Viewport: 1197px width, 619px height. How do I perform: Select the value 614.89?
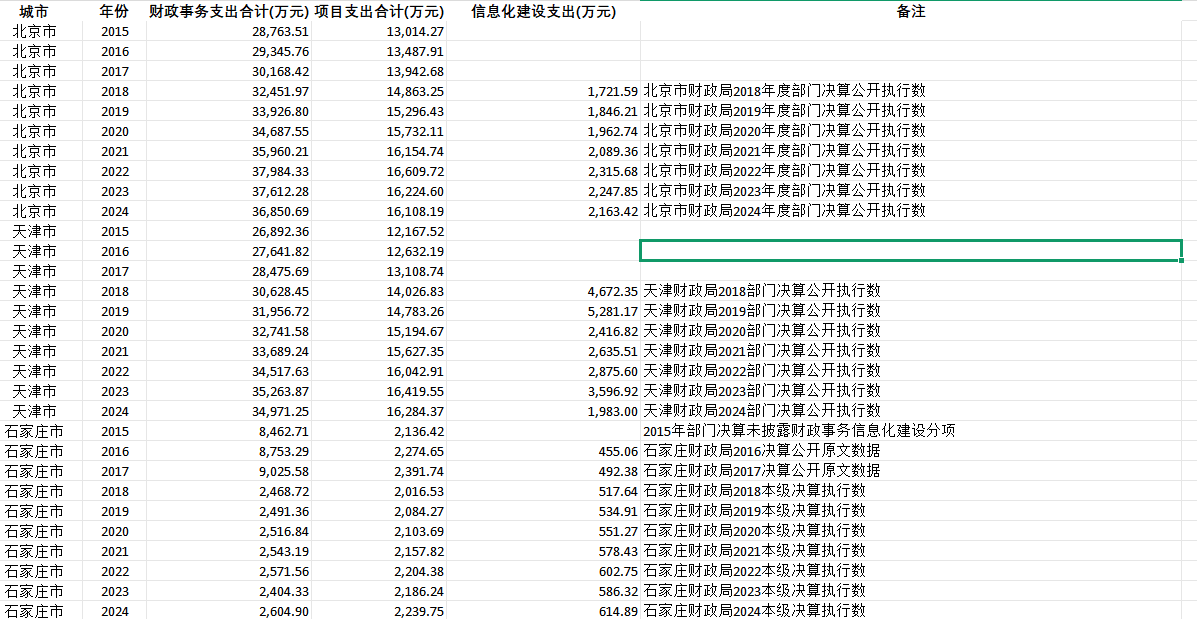coord(618,610)
